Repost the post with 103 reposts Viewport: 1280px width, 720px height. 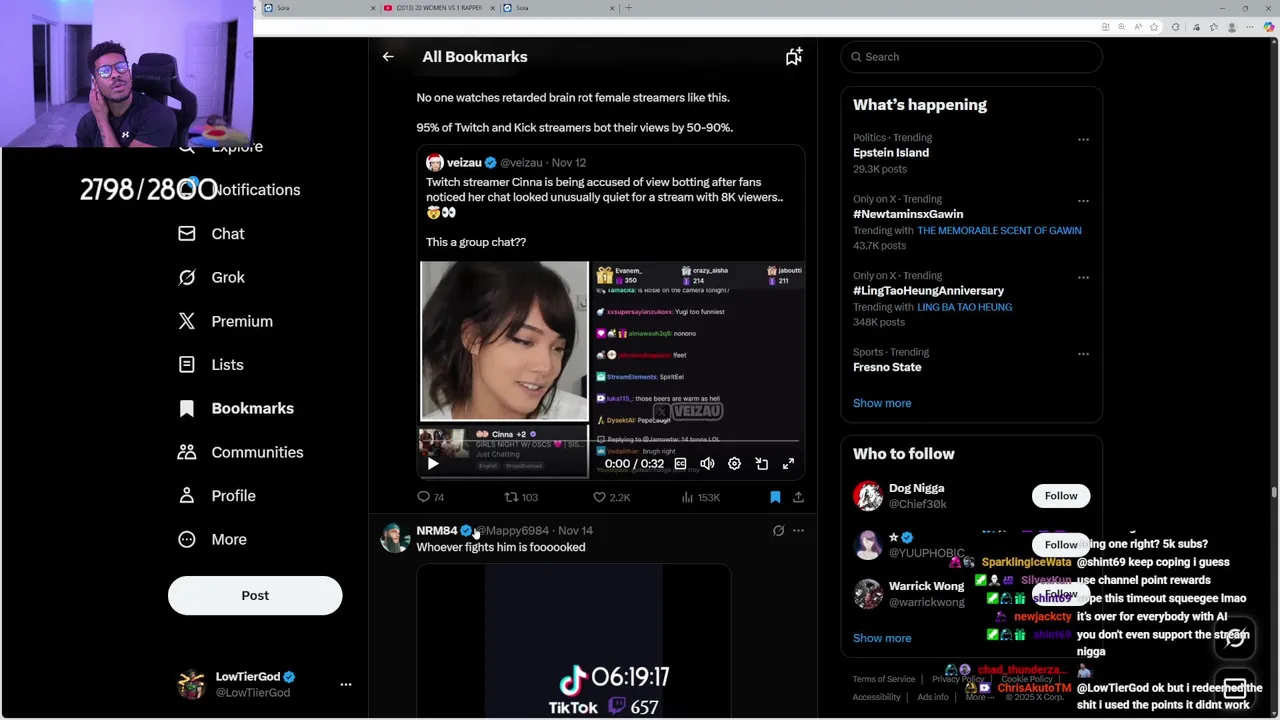(x=521, y=497)
